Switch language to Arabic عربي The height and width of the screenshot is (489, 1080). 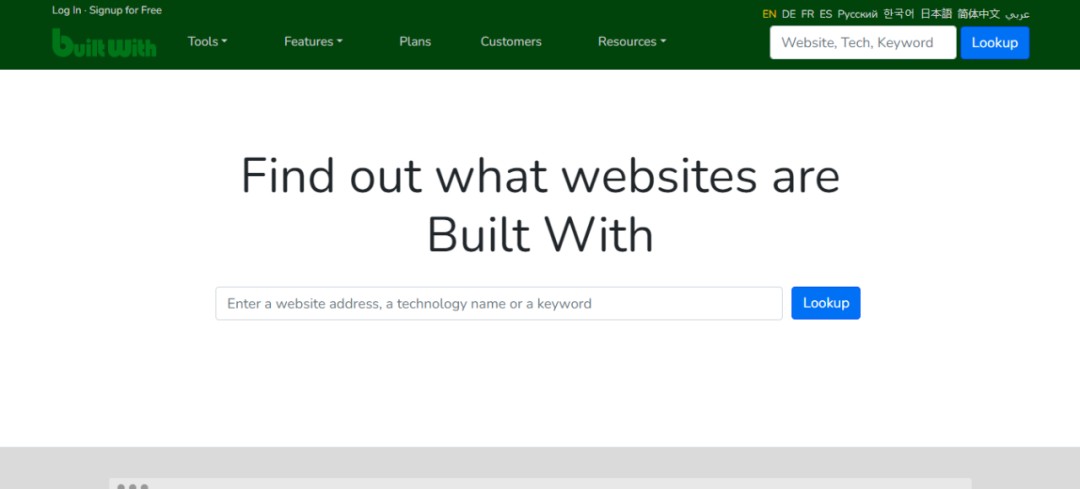[1017, 14]
